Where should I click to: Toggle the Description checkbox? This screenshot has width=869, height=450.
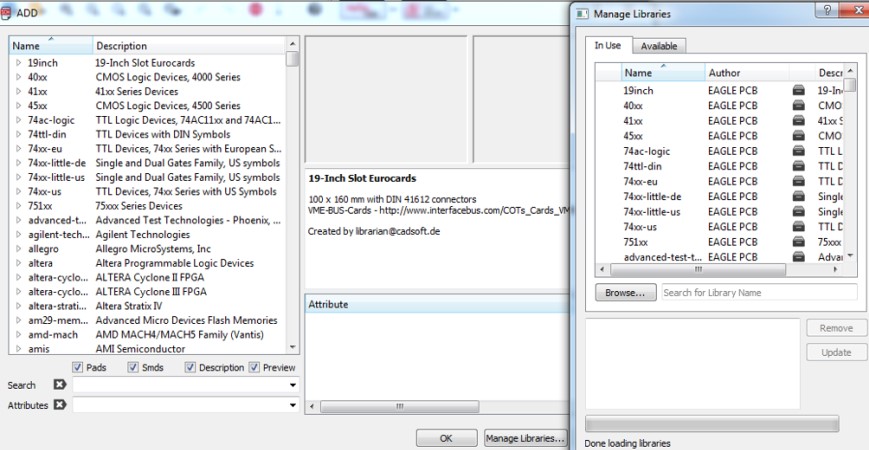pyautogui.click(x=190, y=367)
